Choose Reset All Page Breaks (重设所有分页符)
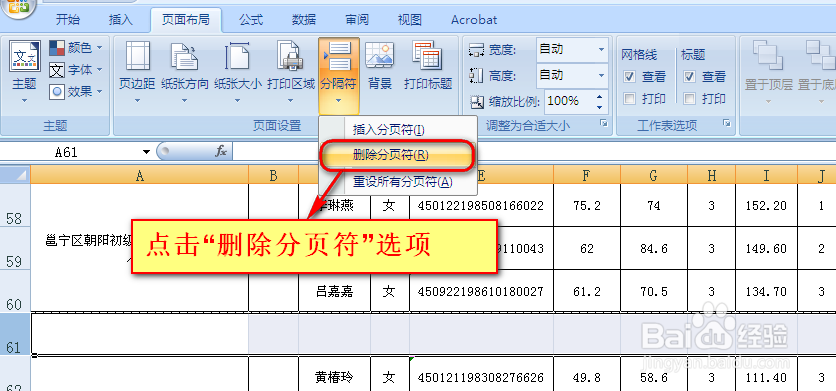Viewport: 836px width, 391px height. click(397, 182)
